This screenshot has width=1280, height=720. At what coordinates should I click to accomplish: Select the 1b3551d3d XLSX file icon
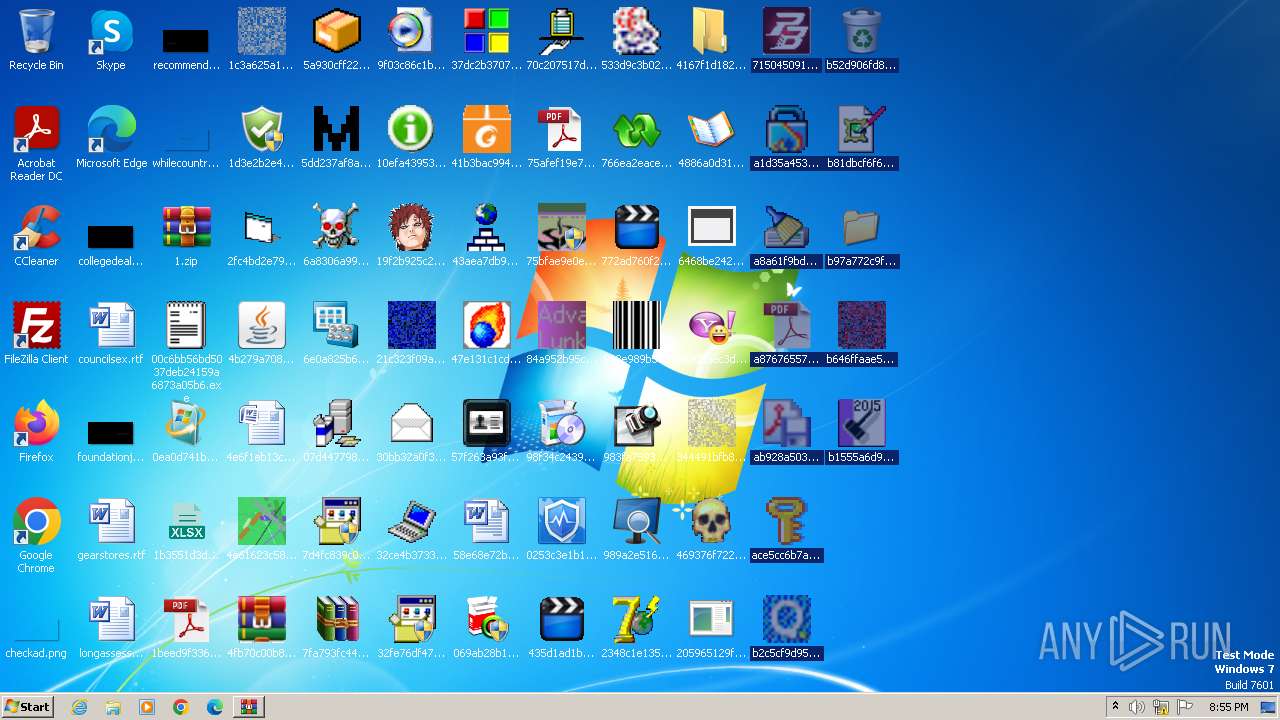186,530
